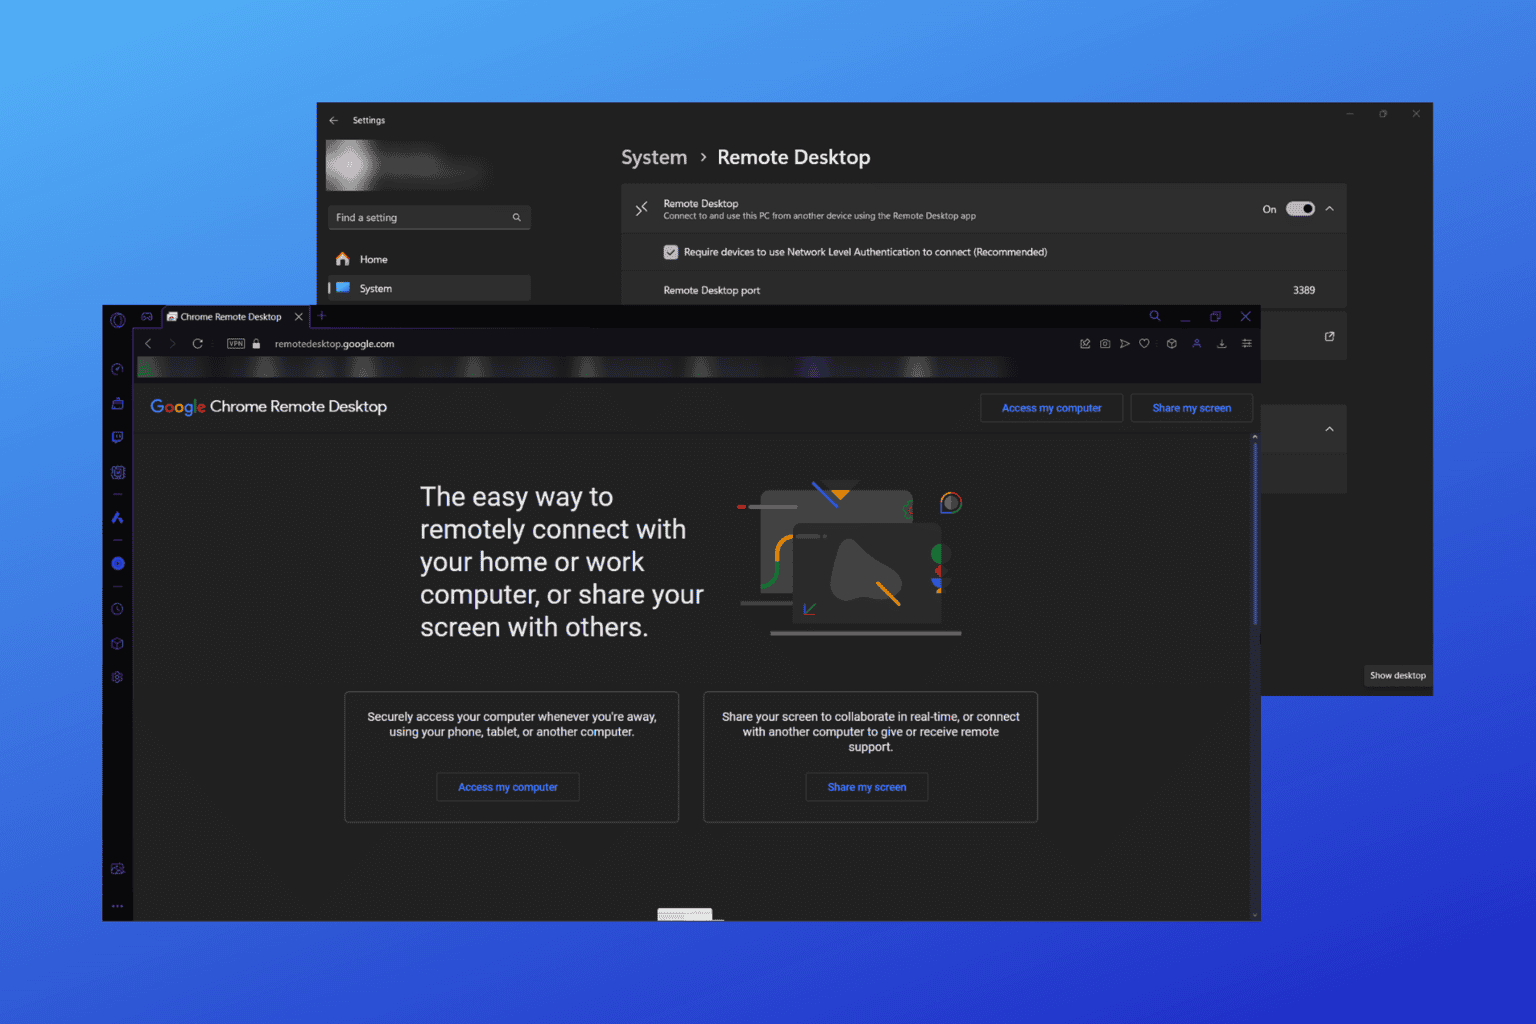
Task: Click Access my computer in page header
Action: (x=1051, y=408)
